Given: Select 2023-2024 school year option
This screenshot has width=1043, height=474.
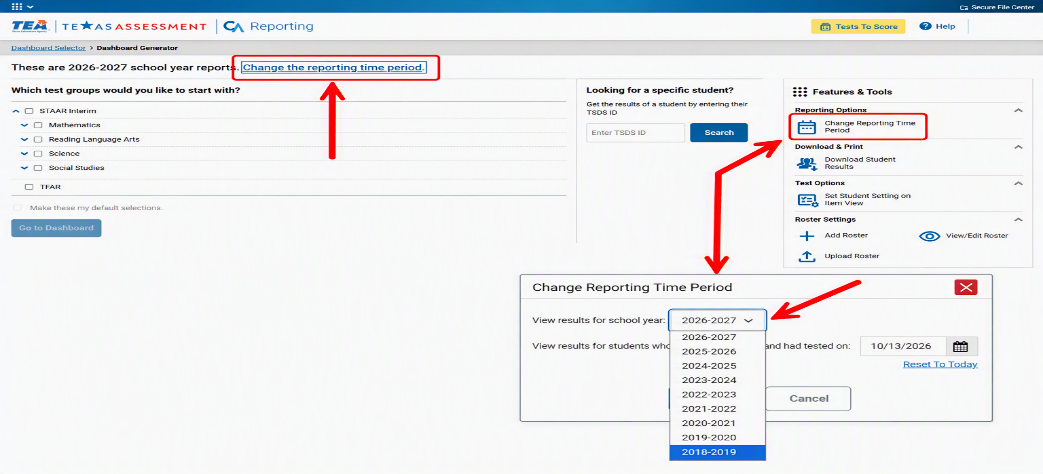Looking at the screenshot, I should click(x=718, y=380).
